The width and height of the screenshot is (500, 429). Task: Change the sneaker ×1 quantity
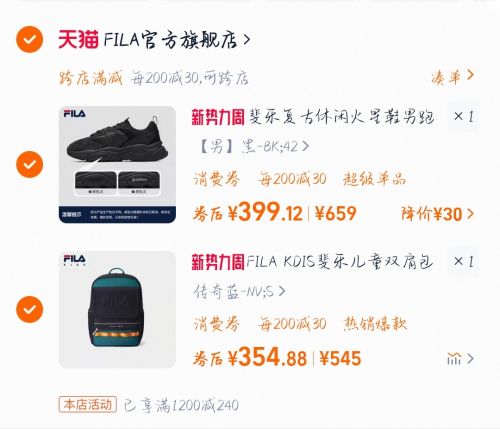tap(463, 117)
